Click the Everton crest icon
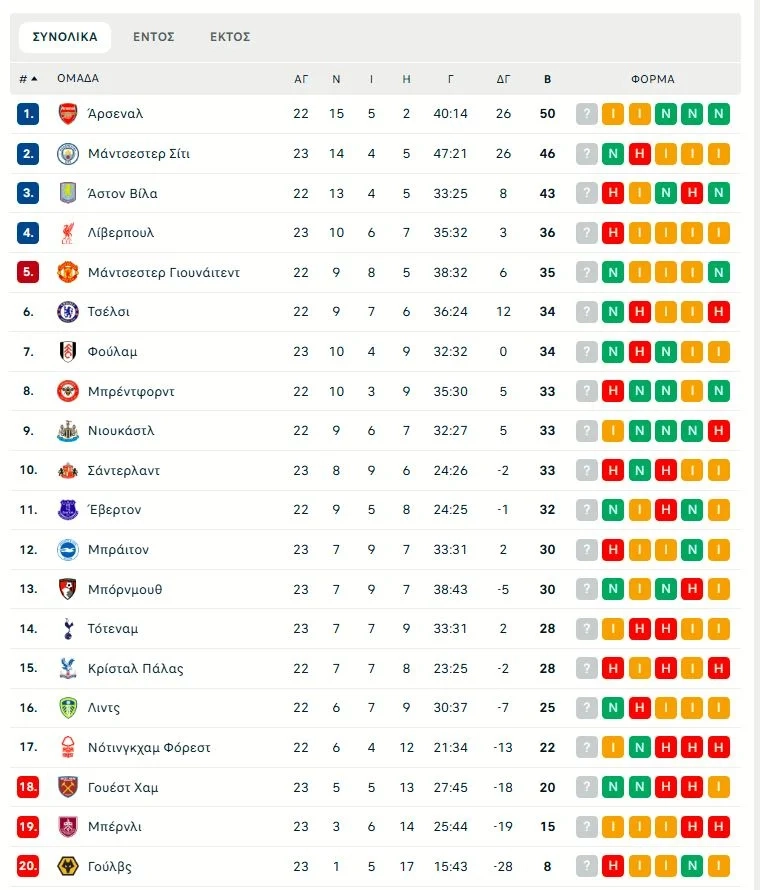 pyautogui.click(x=68, y=510)
